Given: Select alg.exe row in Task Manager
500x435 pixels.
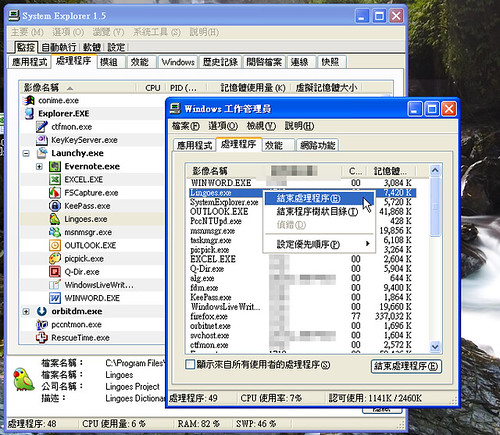Looking at the screenshot, I should point(301,278).
